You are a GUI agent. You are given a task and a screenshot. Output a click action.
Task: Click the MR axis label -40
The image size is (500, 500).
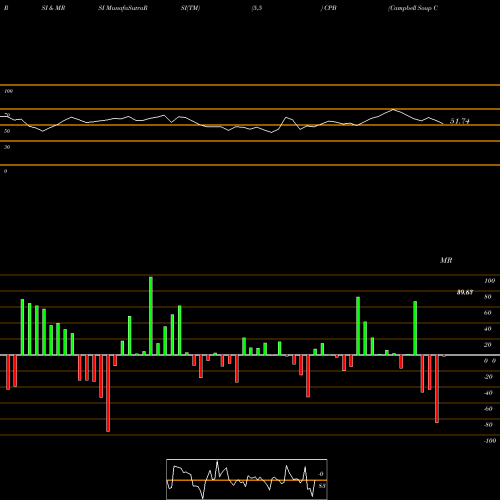pyautogui.click(x=488, y=393)
